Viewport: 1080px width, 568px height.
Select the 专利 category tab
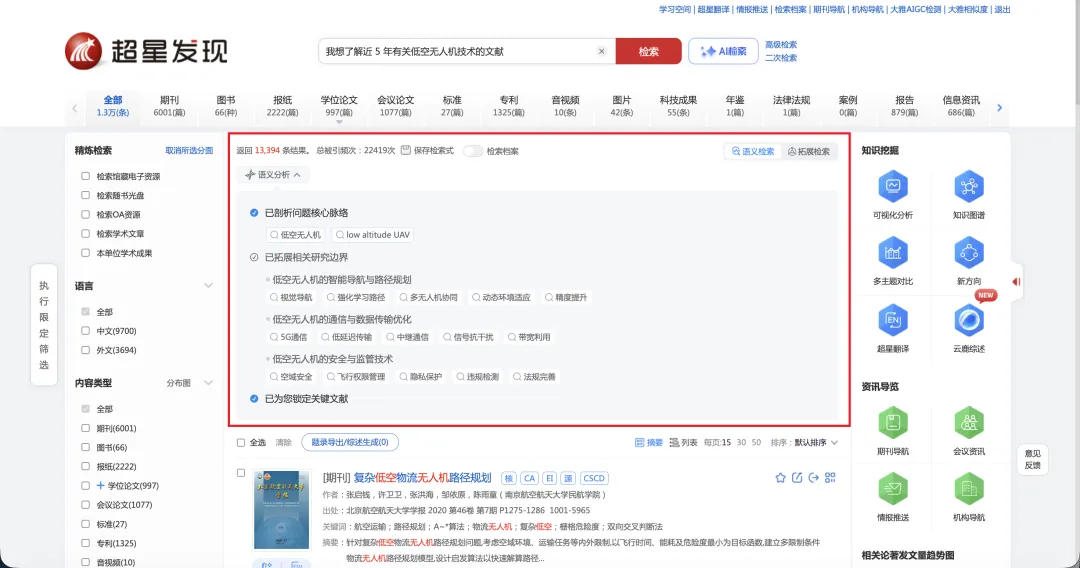pos(509,106)
